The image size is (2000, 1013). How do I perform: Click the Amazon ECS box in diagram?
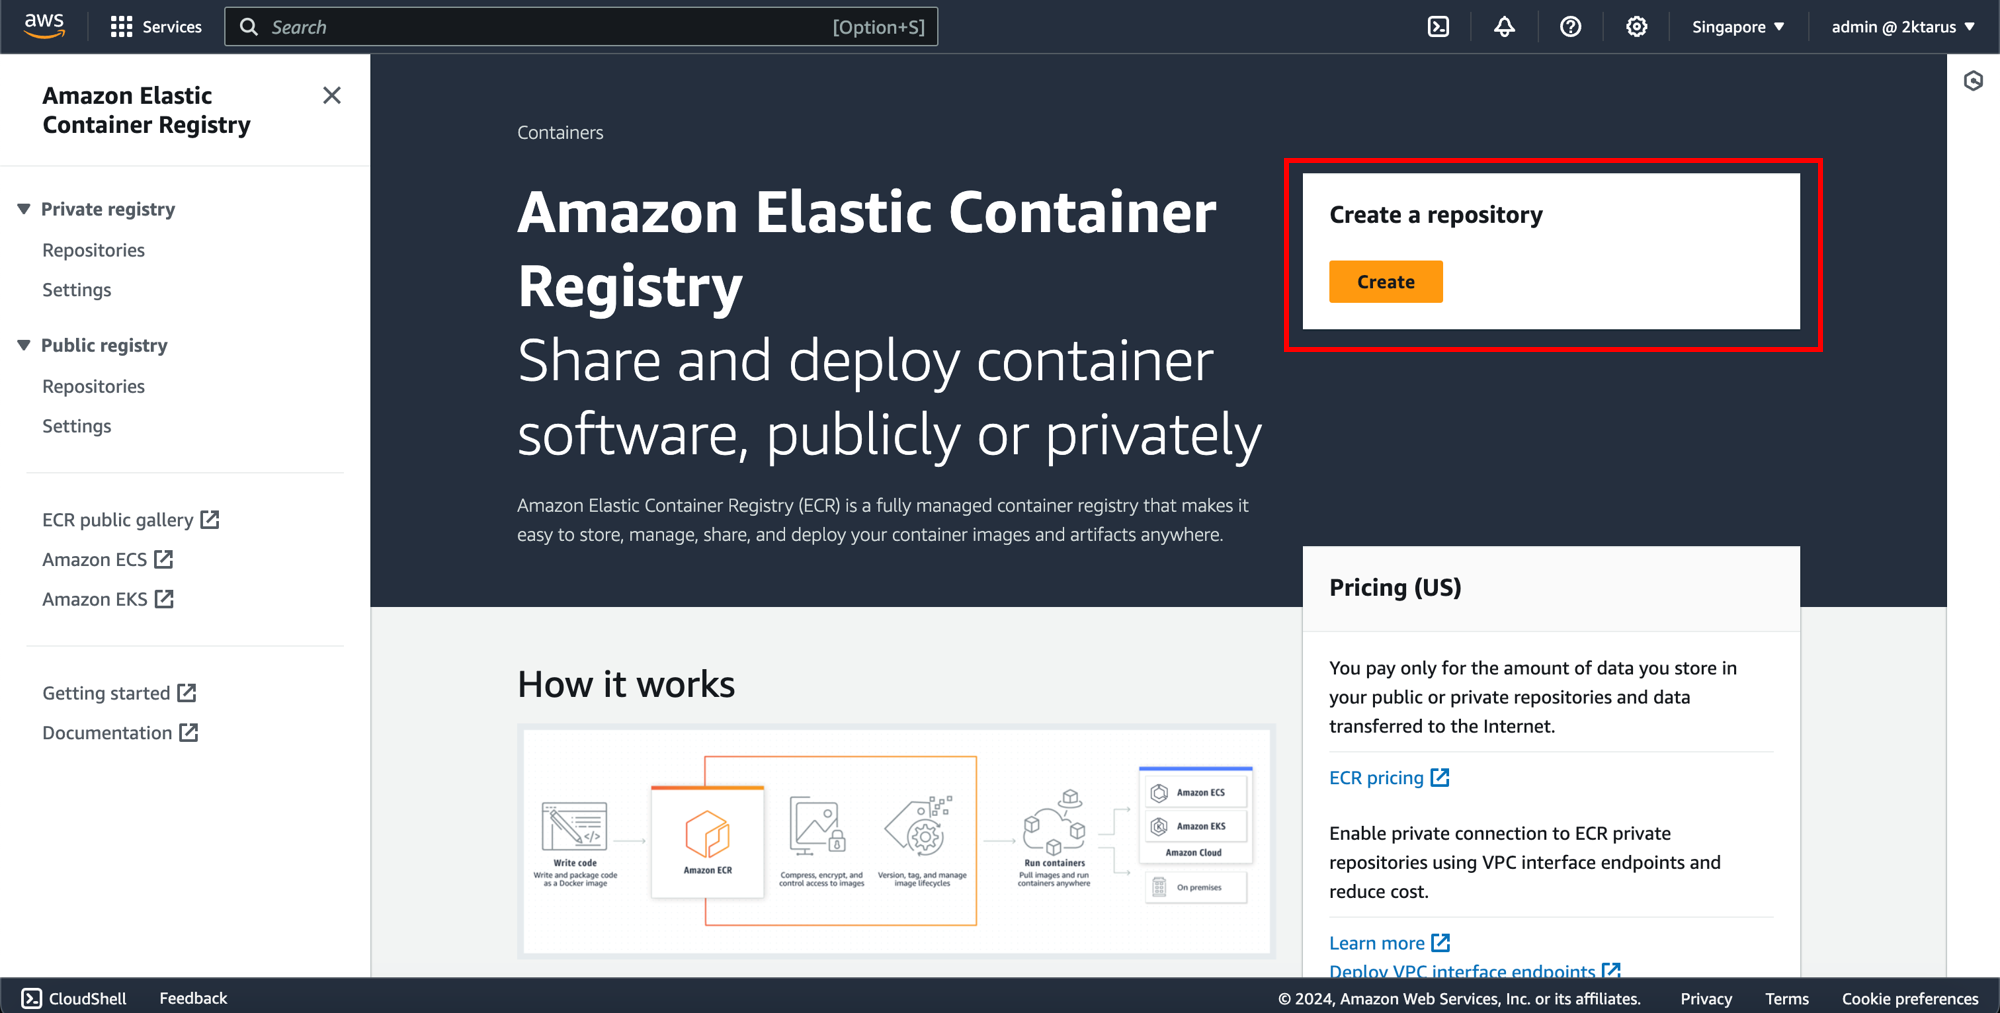pyautogui.click(x=1196, y=793)
